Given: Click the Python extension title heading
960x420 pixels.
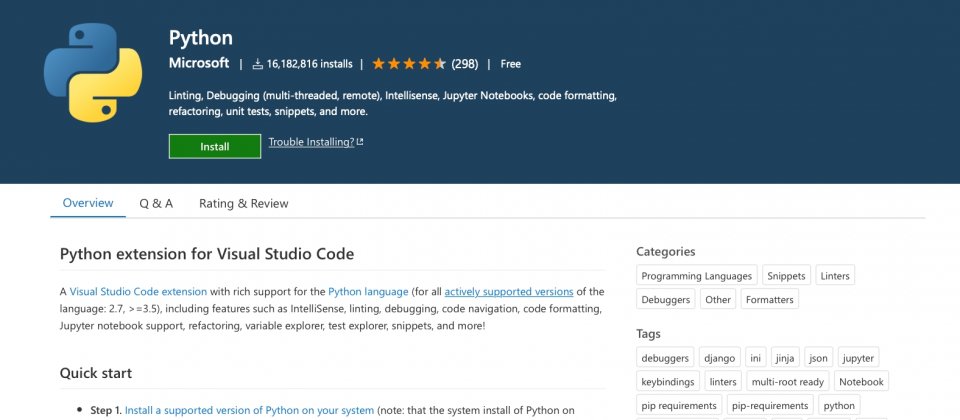Looking at the screenshot, I should (201, 38).
